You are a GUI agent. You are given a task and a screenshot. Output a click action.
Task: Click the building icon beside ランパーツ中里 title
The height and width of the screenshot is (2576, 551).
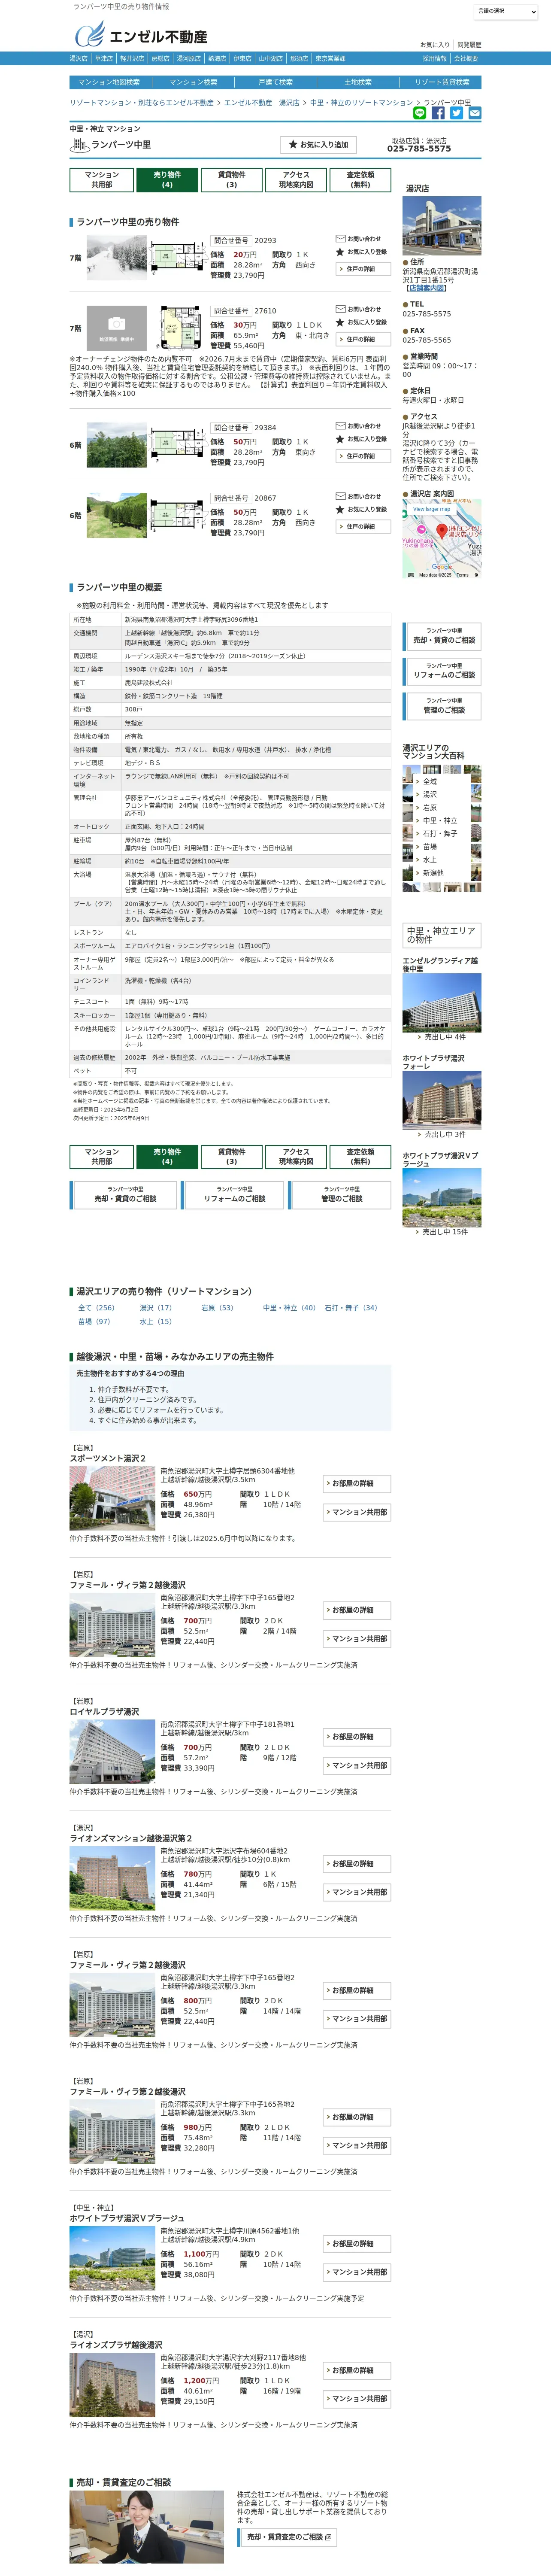[x=79, y=146]
